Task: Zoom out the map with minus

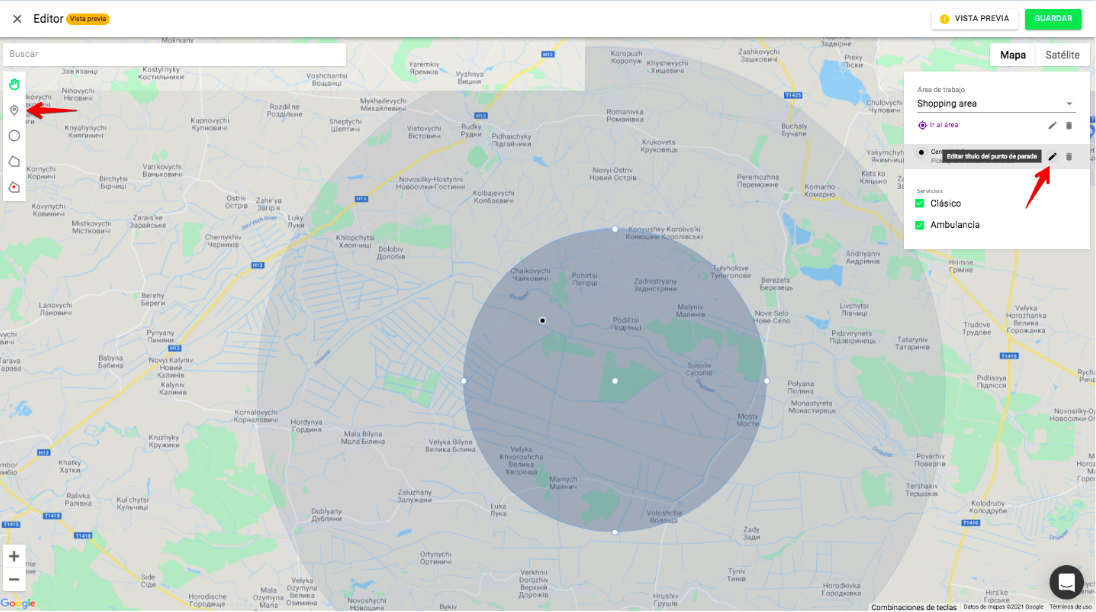Action: point(14,579)
